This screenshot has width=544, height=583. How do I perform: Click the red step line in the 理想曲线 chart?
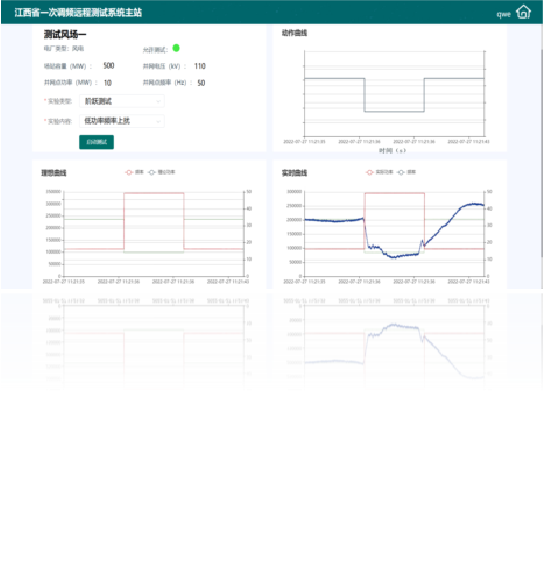click(154, 193)
